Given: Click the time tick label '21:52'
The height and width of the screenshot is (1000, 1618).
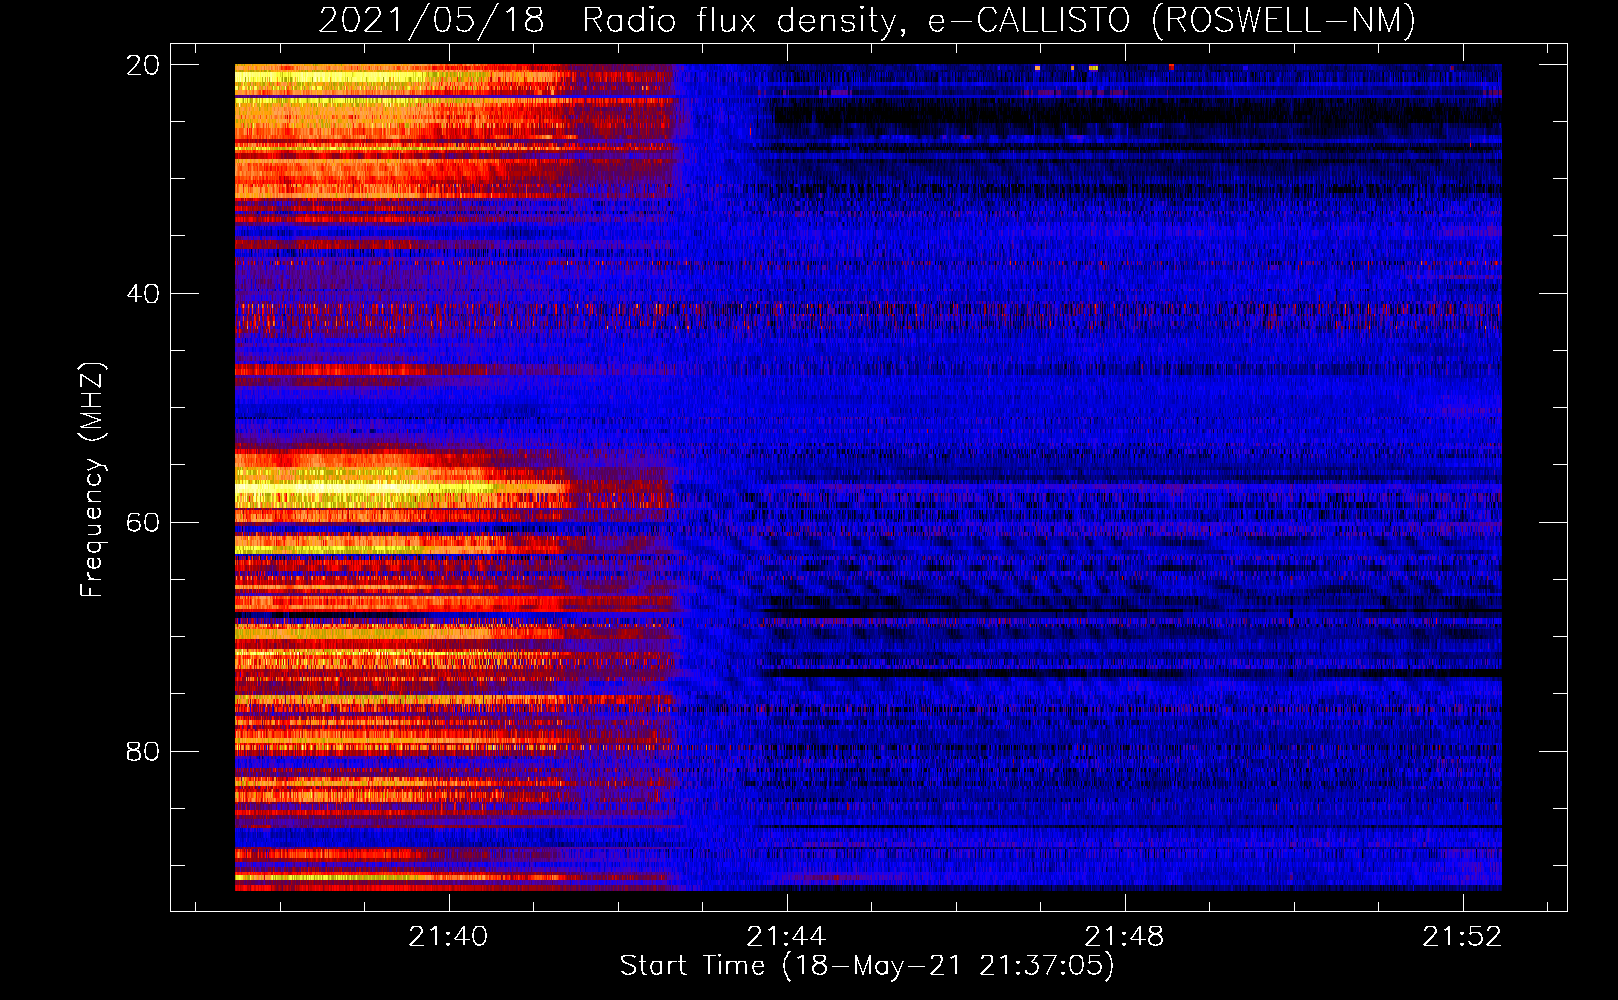Looking at the screenshot, I should pyautogui.click(x=1463, y=936).
